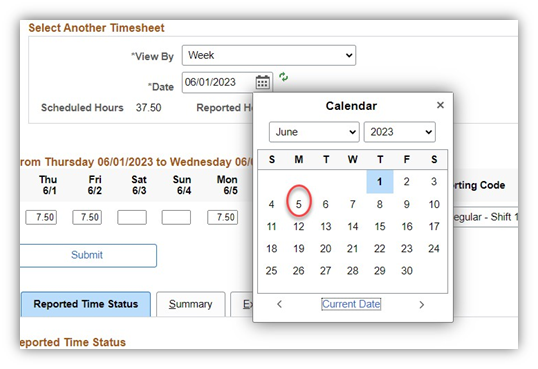538x369 pixels.
Task: Switch to the Summary tab
Action: [x=190, y=304]
